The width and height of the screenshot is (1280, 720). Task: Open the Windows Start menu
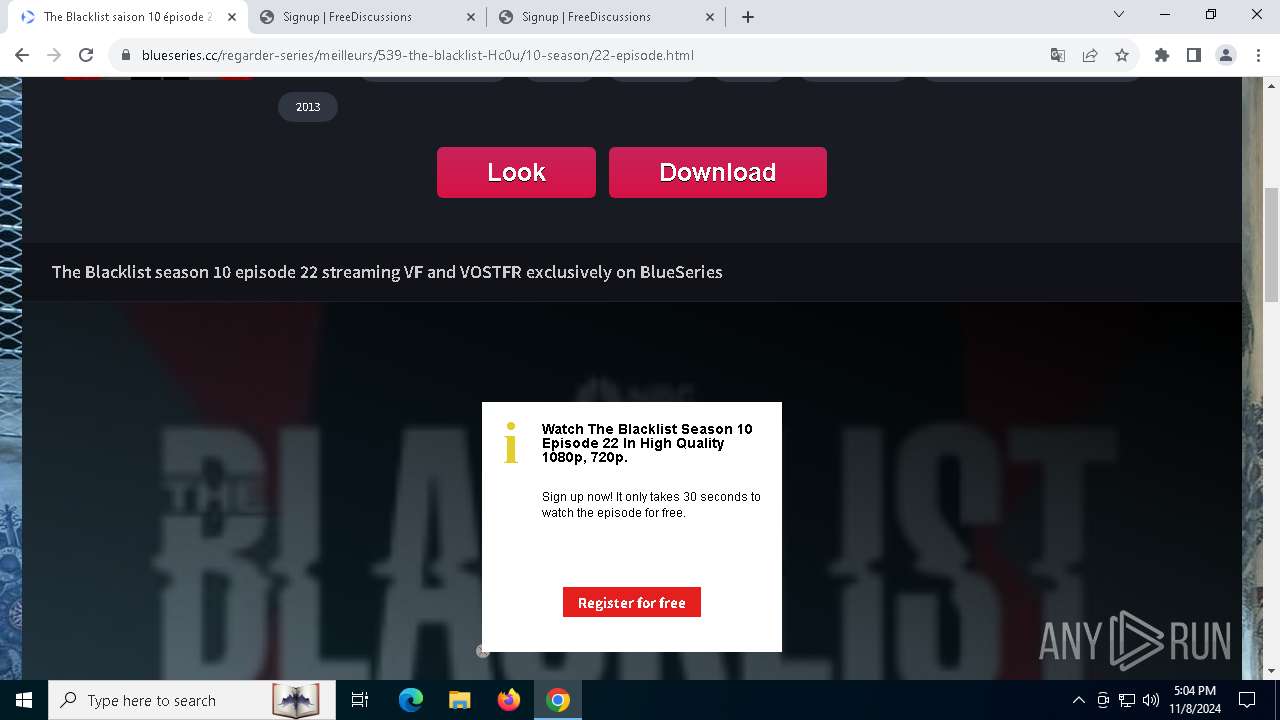[x=24, y=700]
